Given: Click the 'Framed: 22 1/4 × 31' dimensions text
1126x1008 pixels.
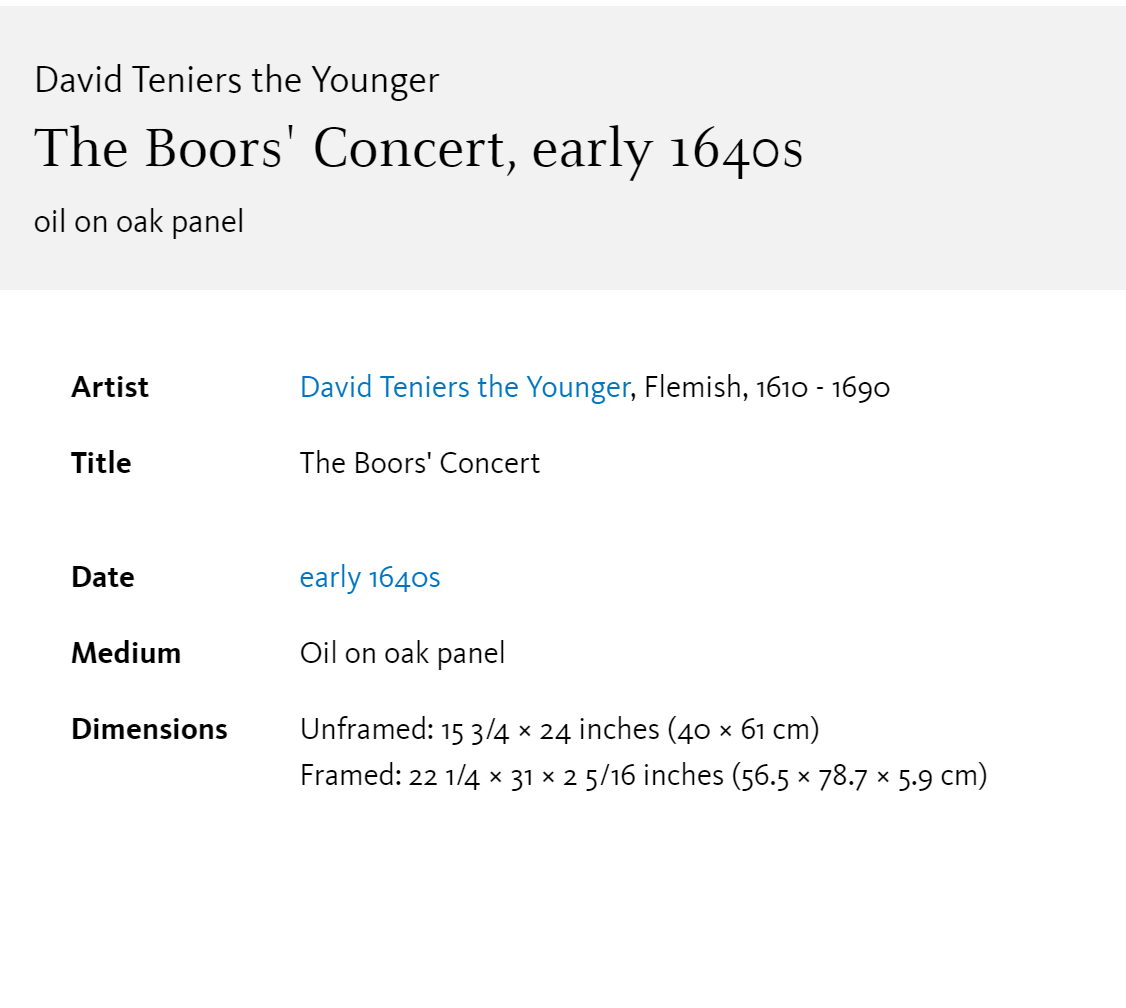Looking at the screenshot, I should click(x=418, y=776).
